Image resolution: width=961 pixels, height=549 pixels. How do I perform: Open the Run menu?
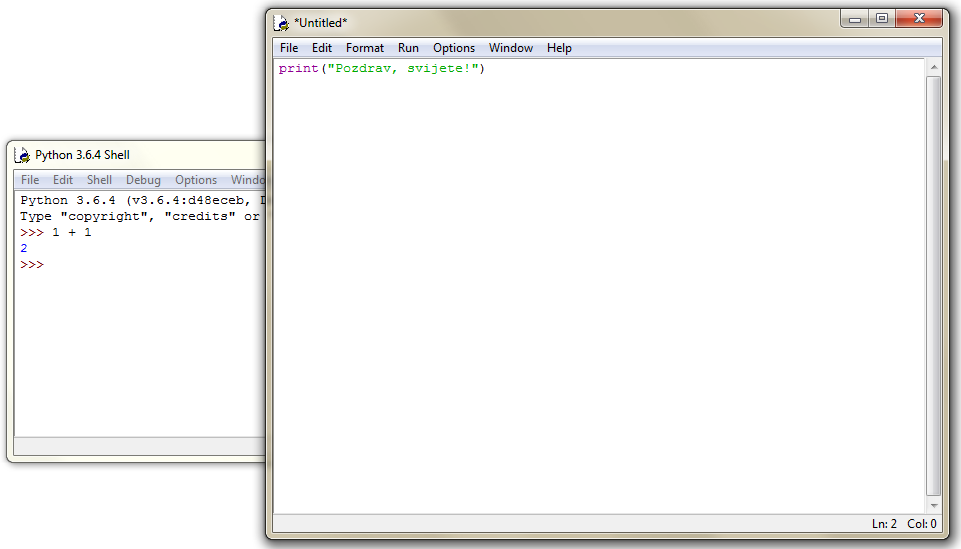click(408, 48)
